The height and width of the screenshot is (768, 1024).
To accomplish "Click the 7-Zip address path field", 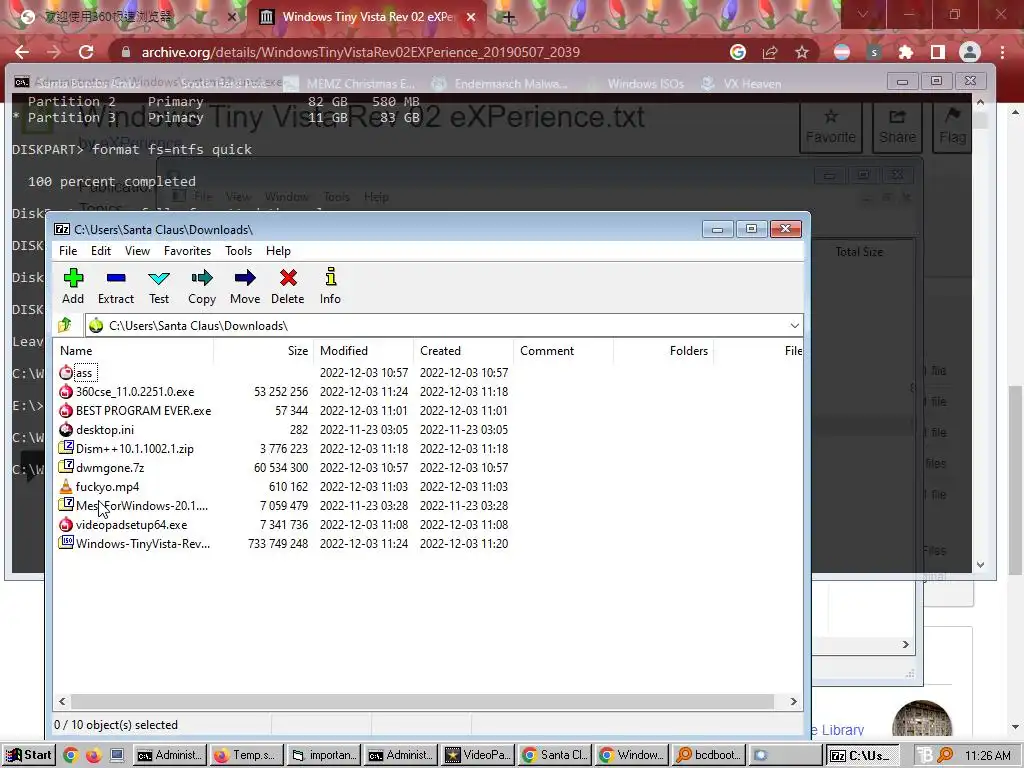I will tap(444, 325).
